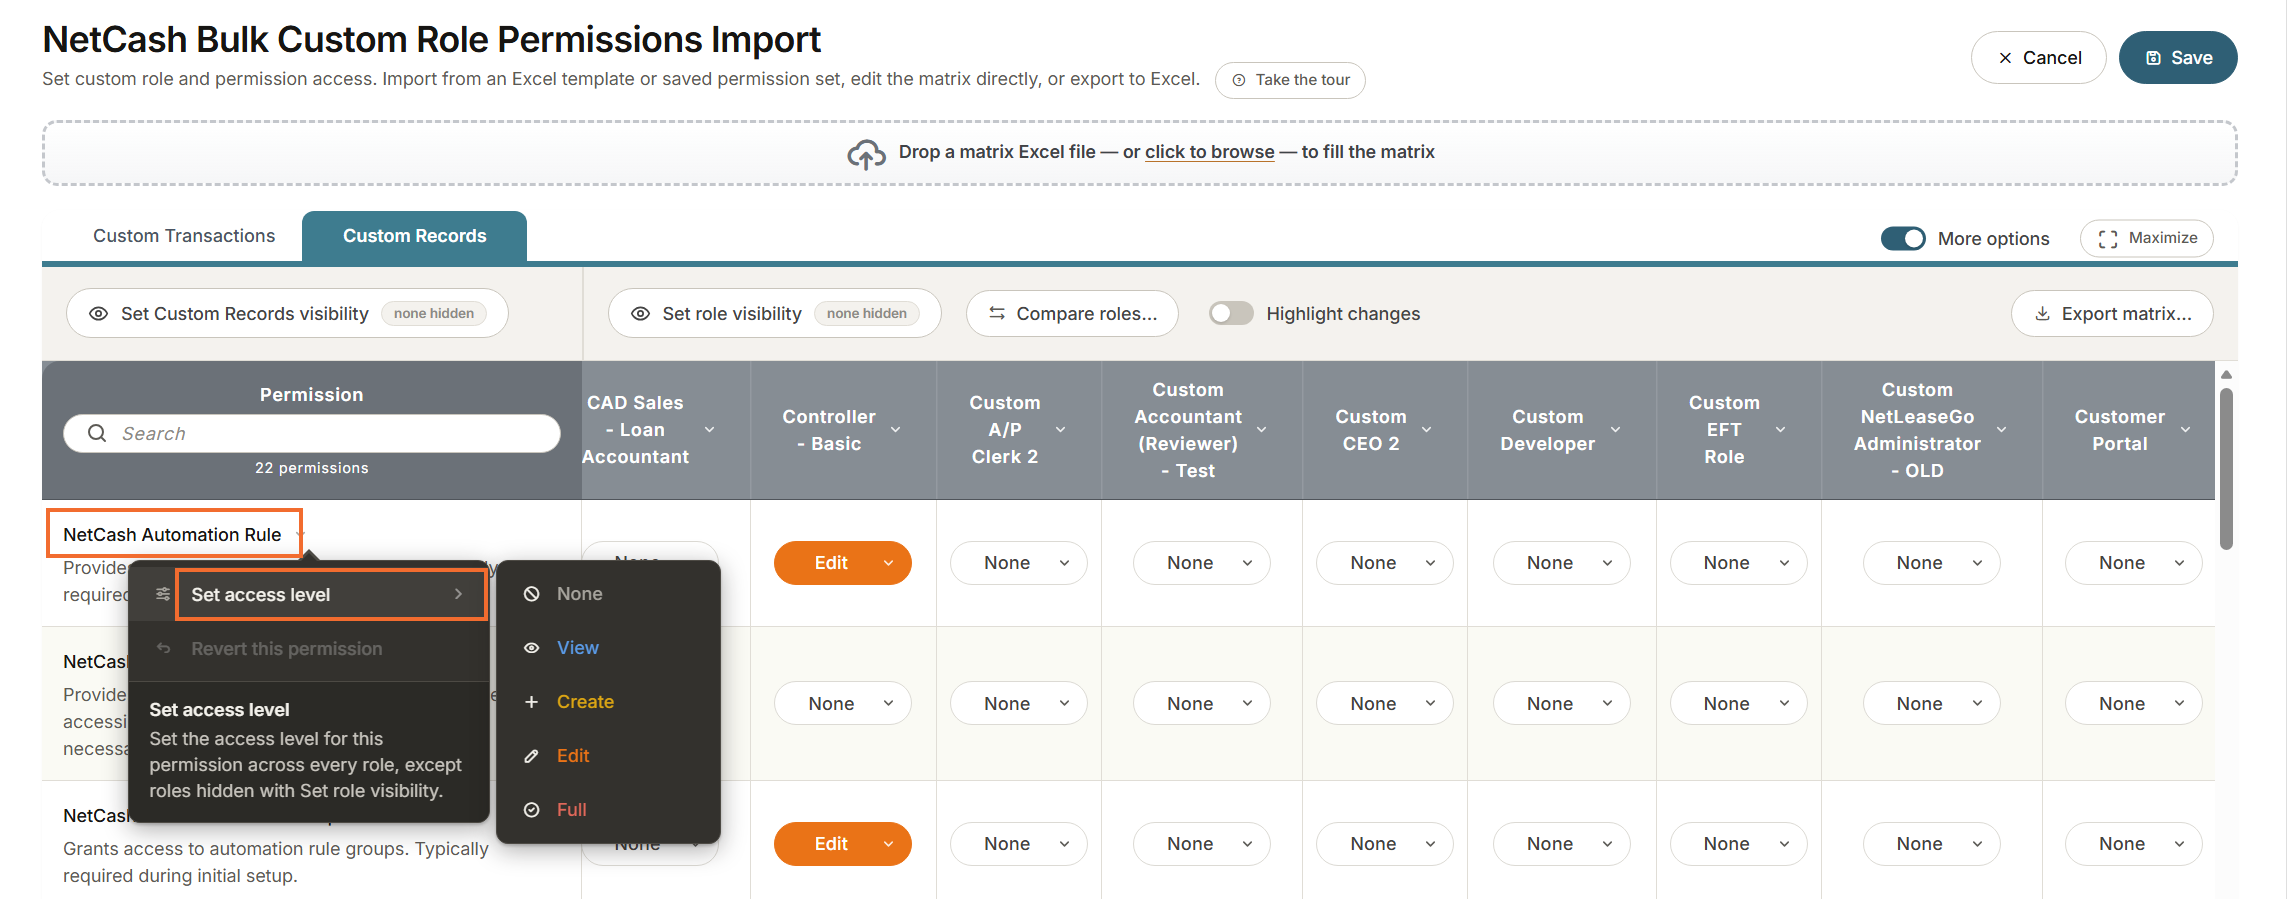This screenshot has height=899, width=2288.
Task: Click the matrix vertical scrollbar thumb
Action: click(x=2226, y=468)
